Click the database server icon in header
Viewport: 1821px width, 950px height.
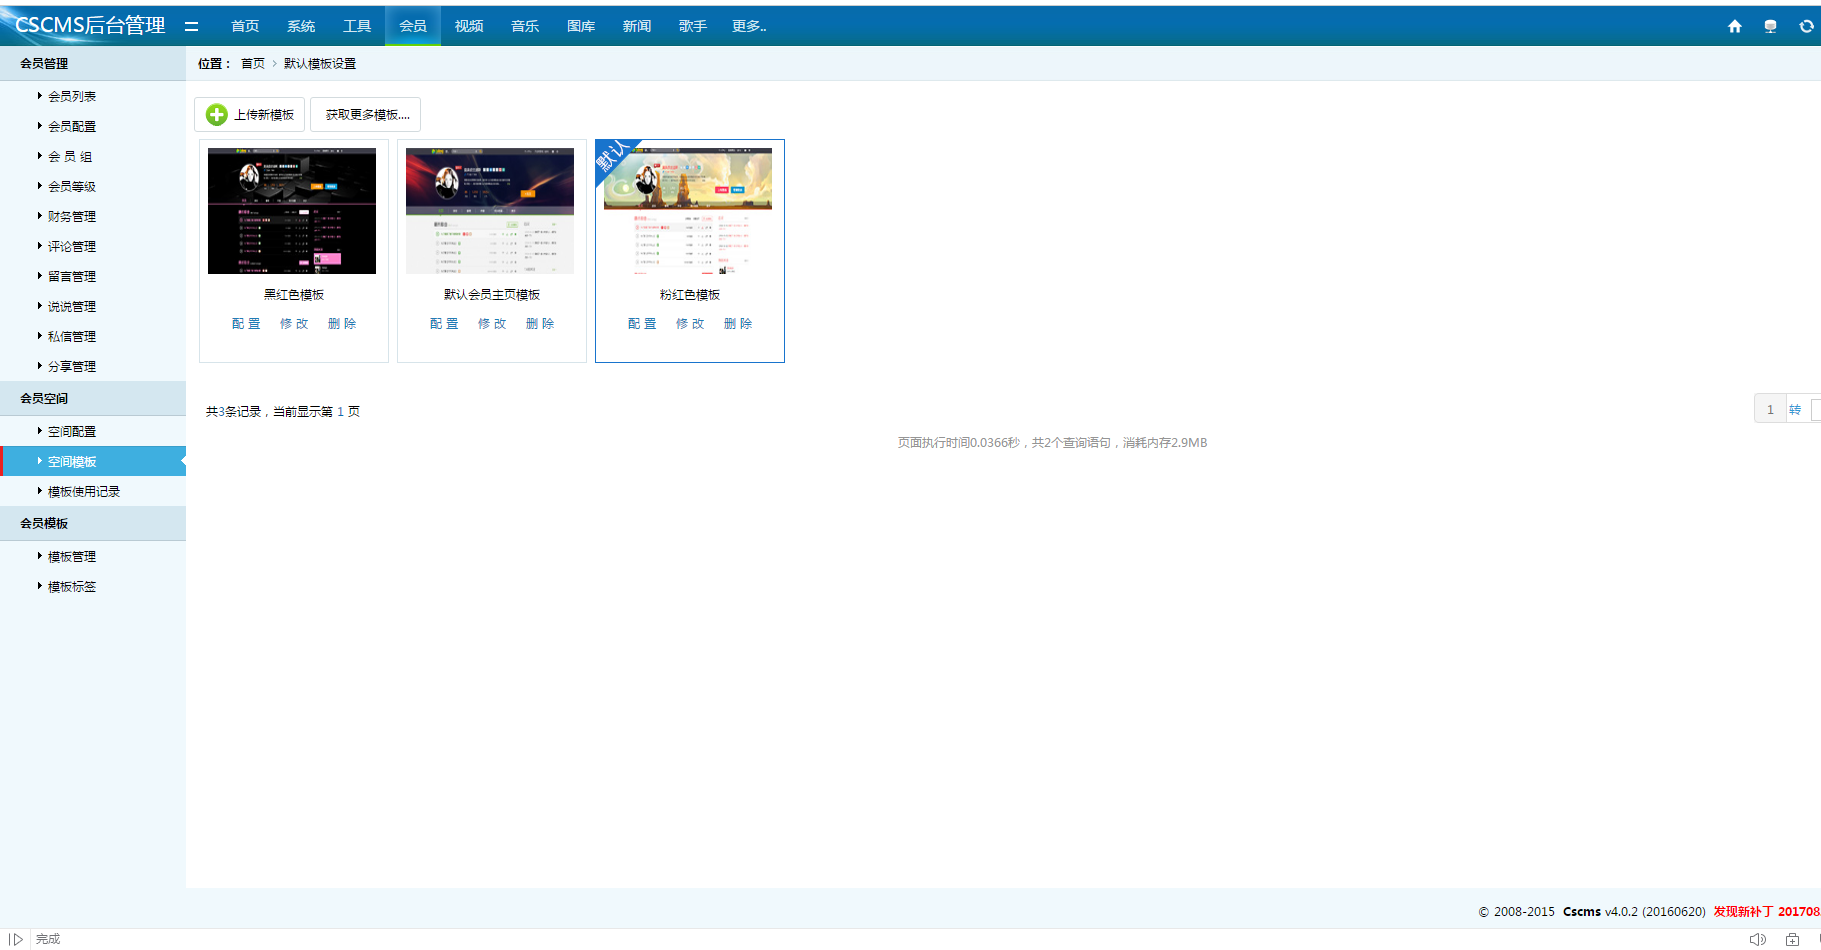coord(1770,27)
